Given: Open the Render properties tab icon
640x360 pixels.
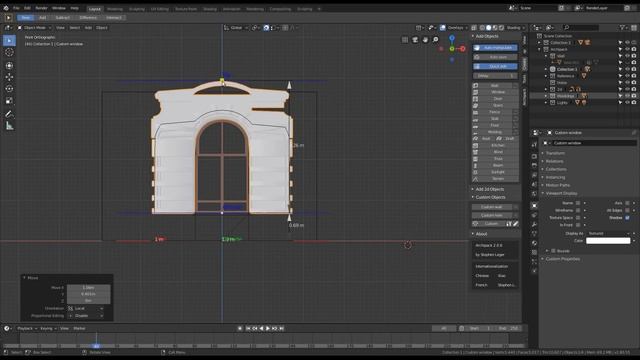Looking at the screenshot, I should (534, 156).
